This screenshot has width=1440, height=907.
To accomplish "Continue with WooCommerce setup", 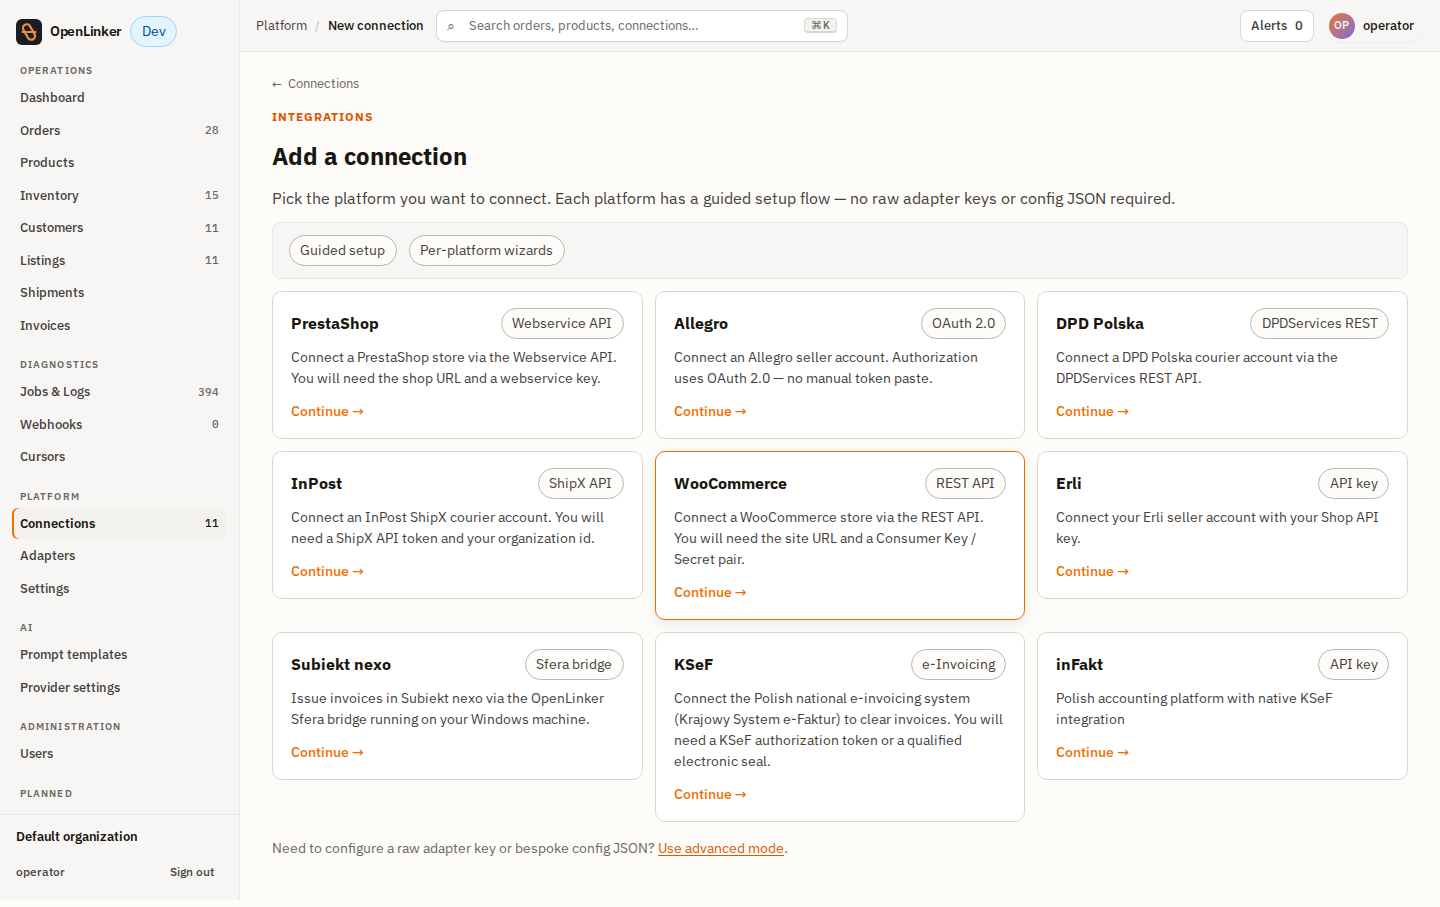I will 710,592.
